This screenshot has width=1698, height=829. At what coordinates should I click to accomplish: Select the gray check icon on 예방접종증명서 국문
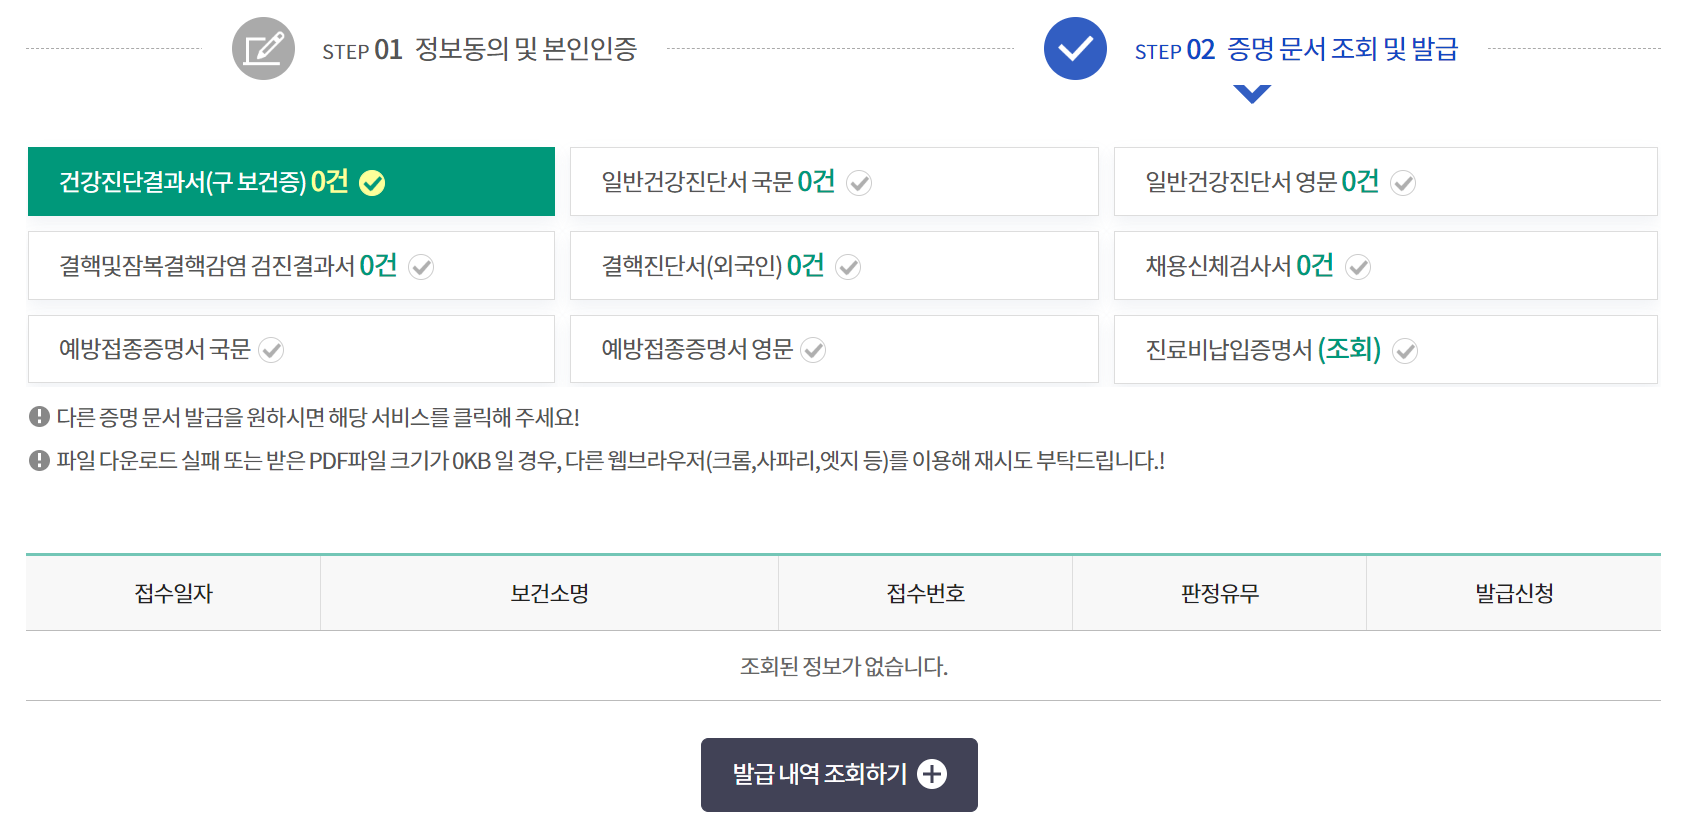(272, 351)
